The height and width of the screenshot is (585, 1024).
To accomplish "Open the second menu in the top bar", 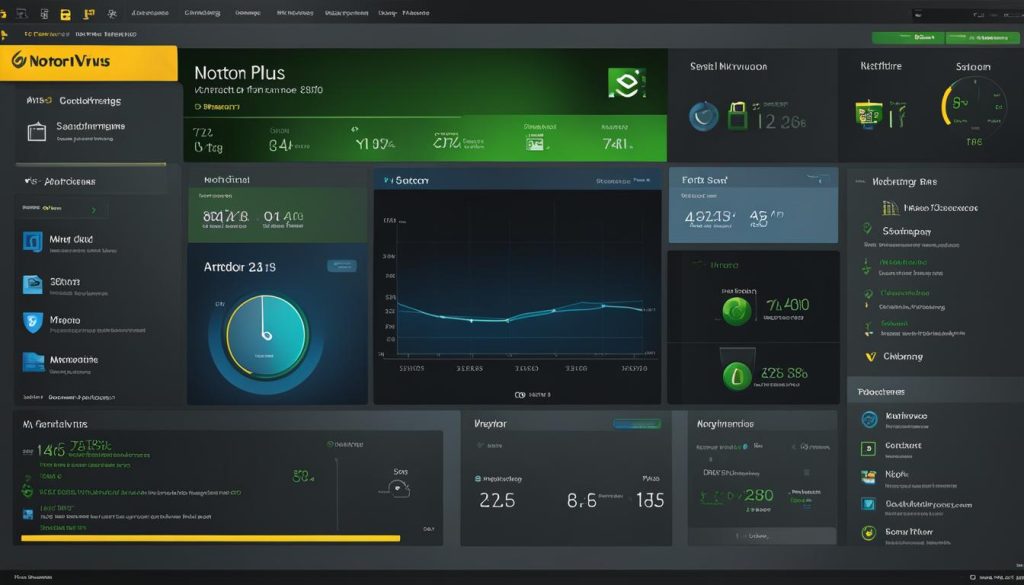I will point(202,14).
